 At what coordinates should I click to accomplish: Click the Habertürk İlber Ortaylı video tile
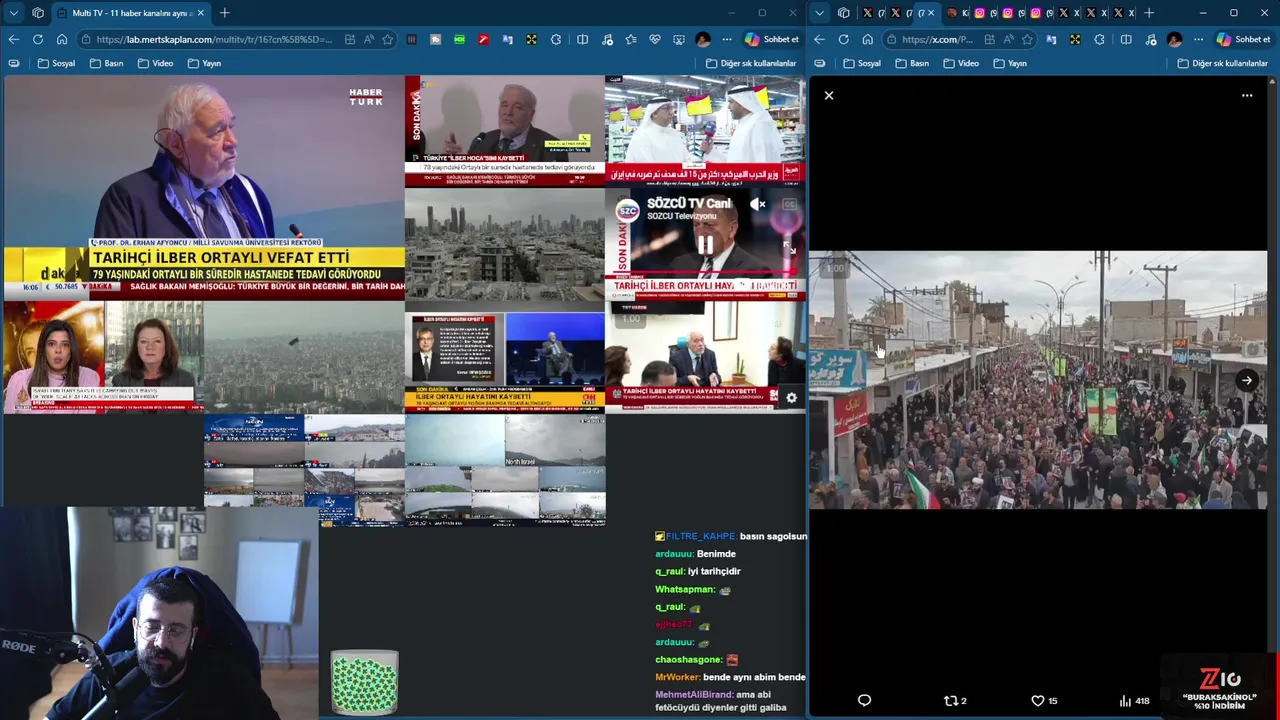(204, 188)
